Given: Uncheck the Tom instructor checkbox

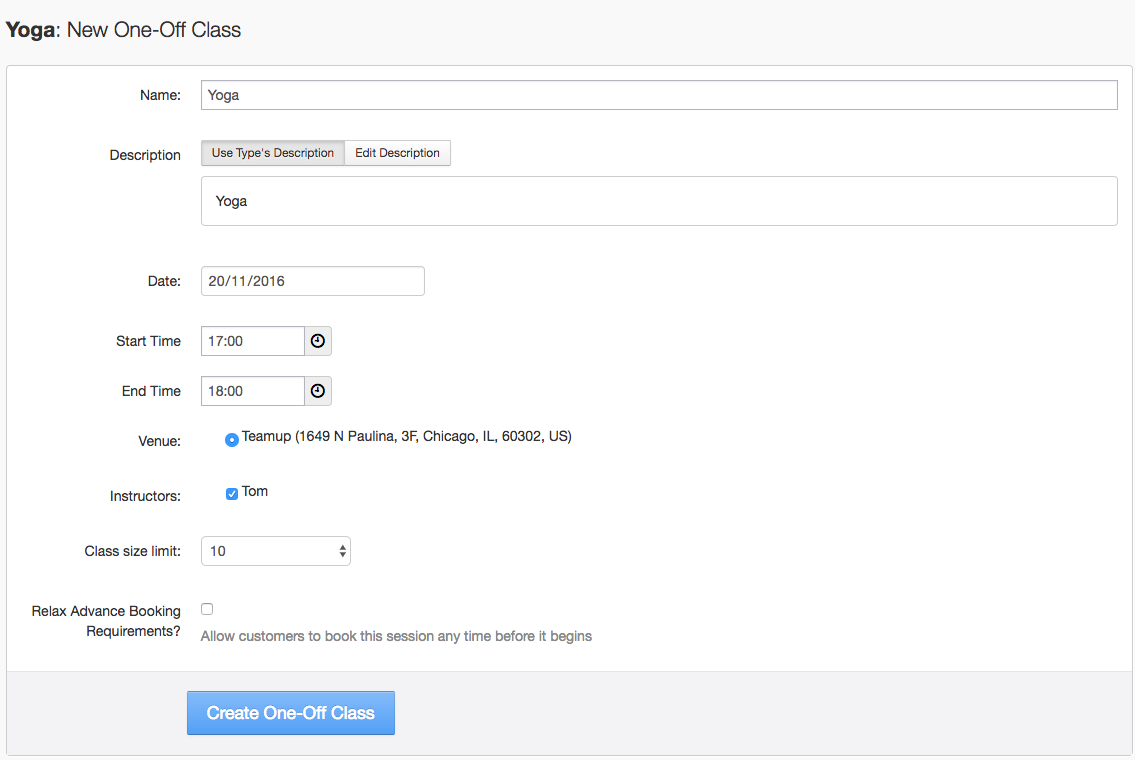Looking at the screenshot, I should tap(232, 493).
